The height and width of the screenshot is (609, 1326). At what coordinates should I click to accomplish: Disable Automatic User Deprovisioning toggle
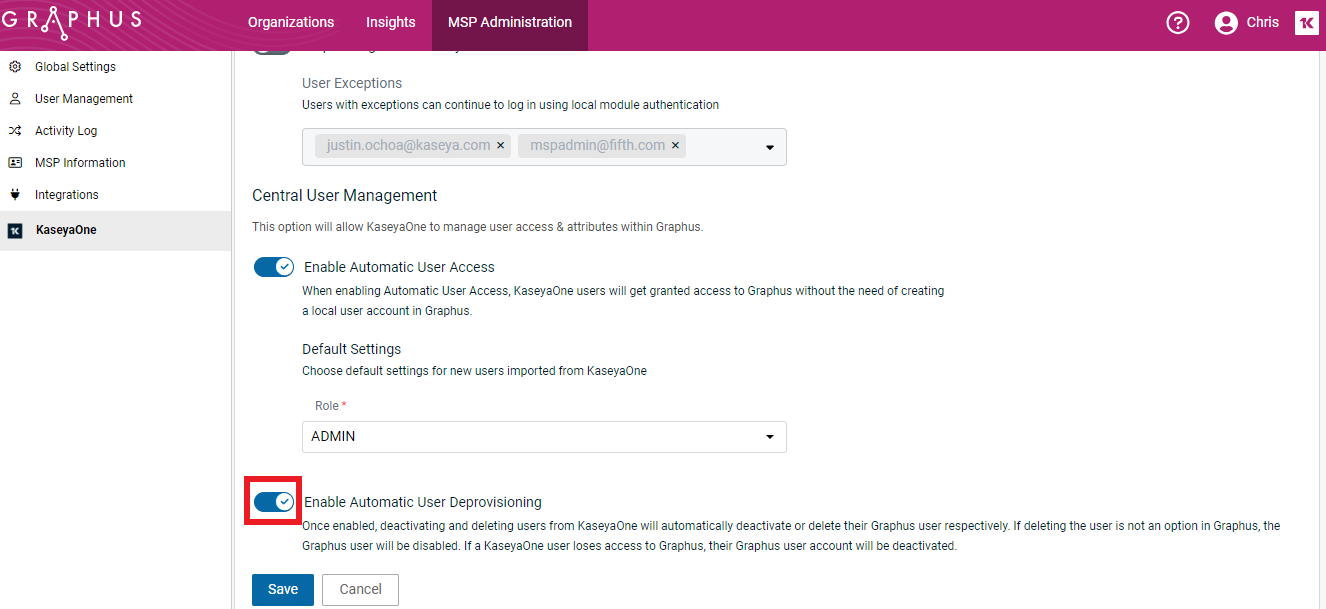273,502
